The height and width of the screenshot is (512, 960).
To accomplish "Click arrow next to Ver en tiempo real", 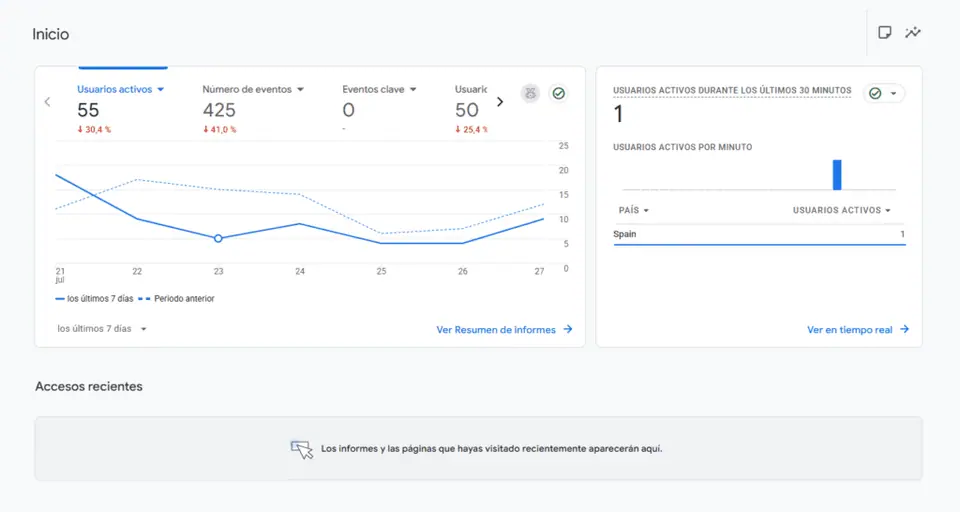I will pos(904,329).
